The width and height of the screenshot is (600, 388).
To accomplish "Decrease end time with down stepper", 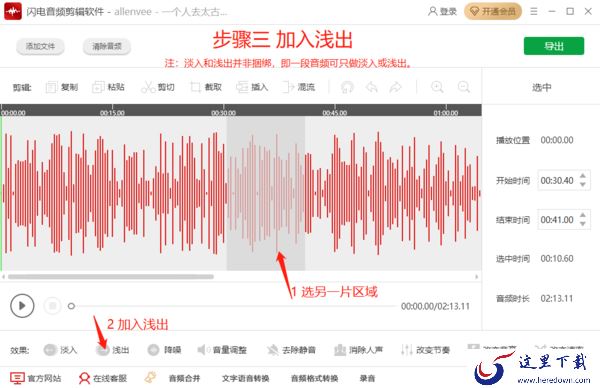I will [x=582, y=224].
